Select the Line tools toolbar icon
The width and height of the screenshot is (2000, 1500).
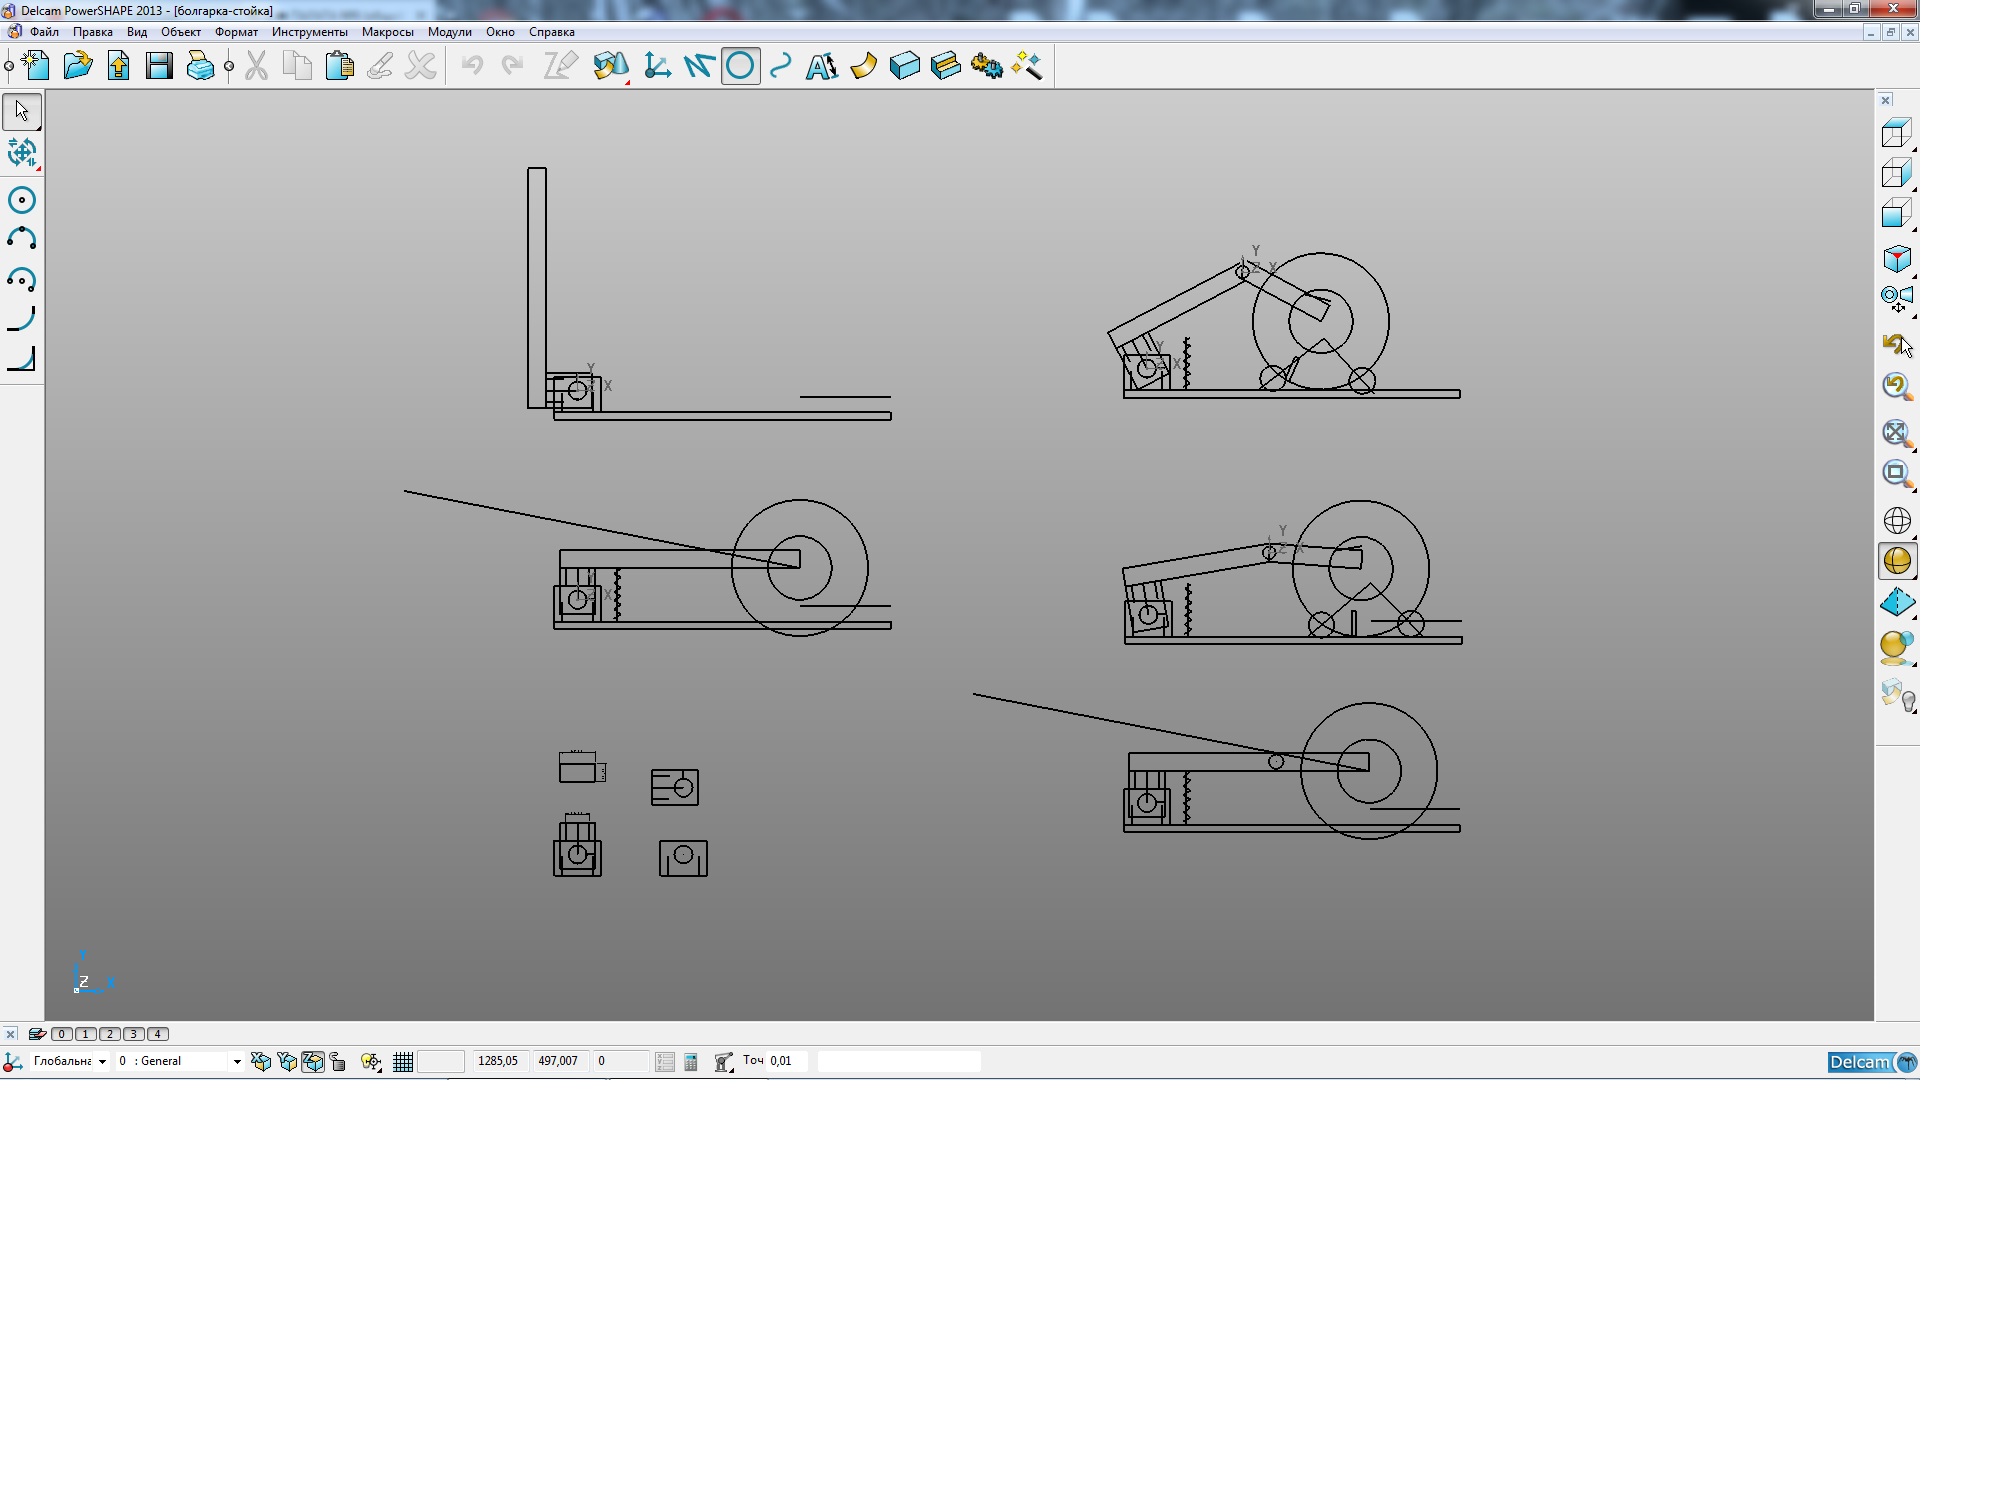tap(699, 67)
